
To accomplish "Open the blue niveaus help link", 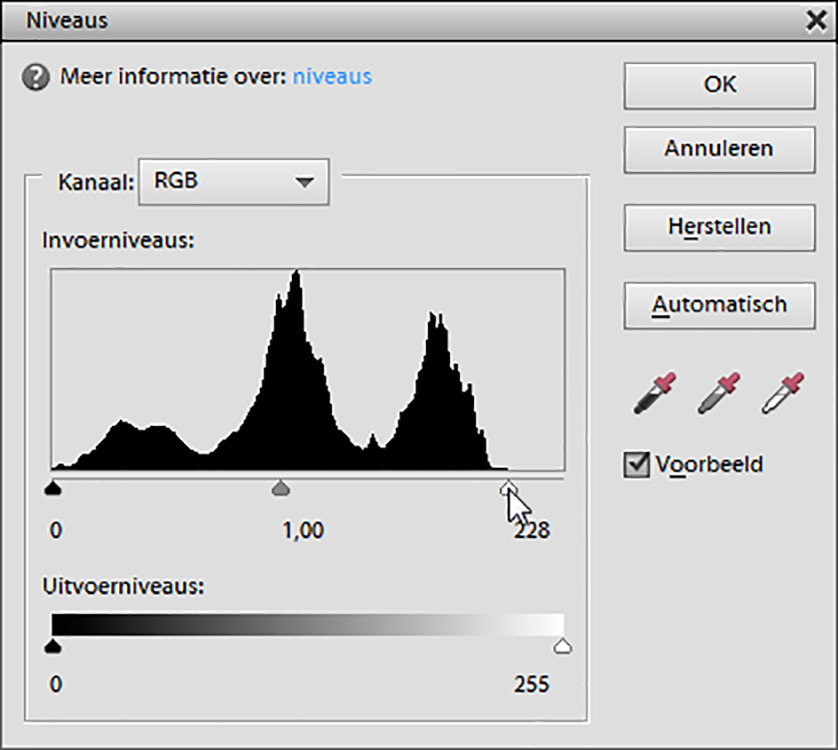I will coord(332,77).
